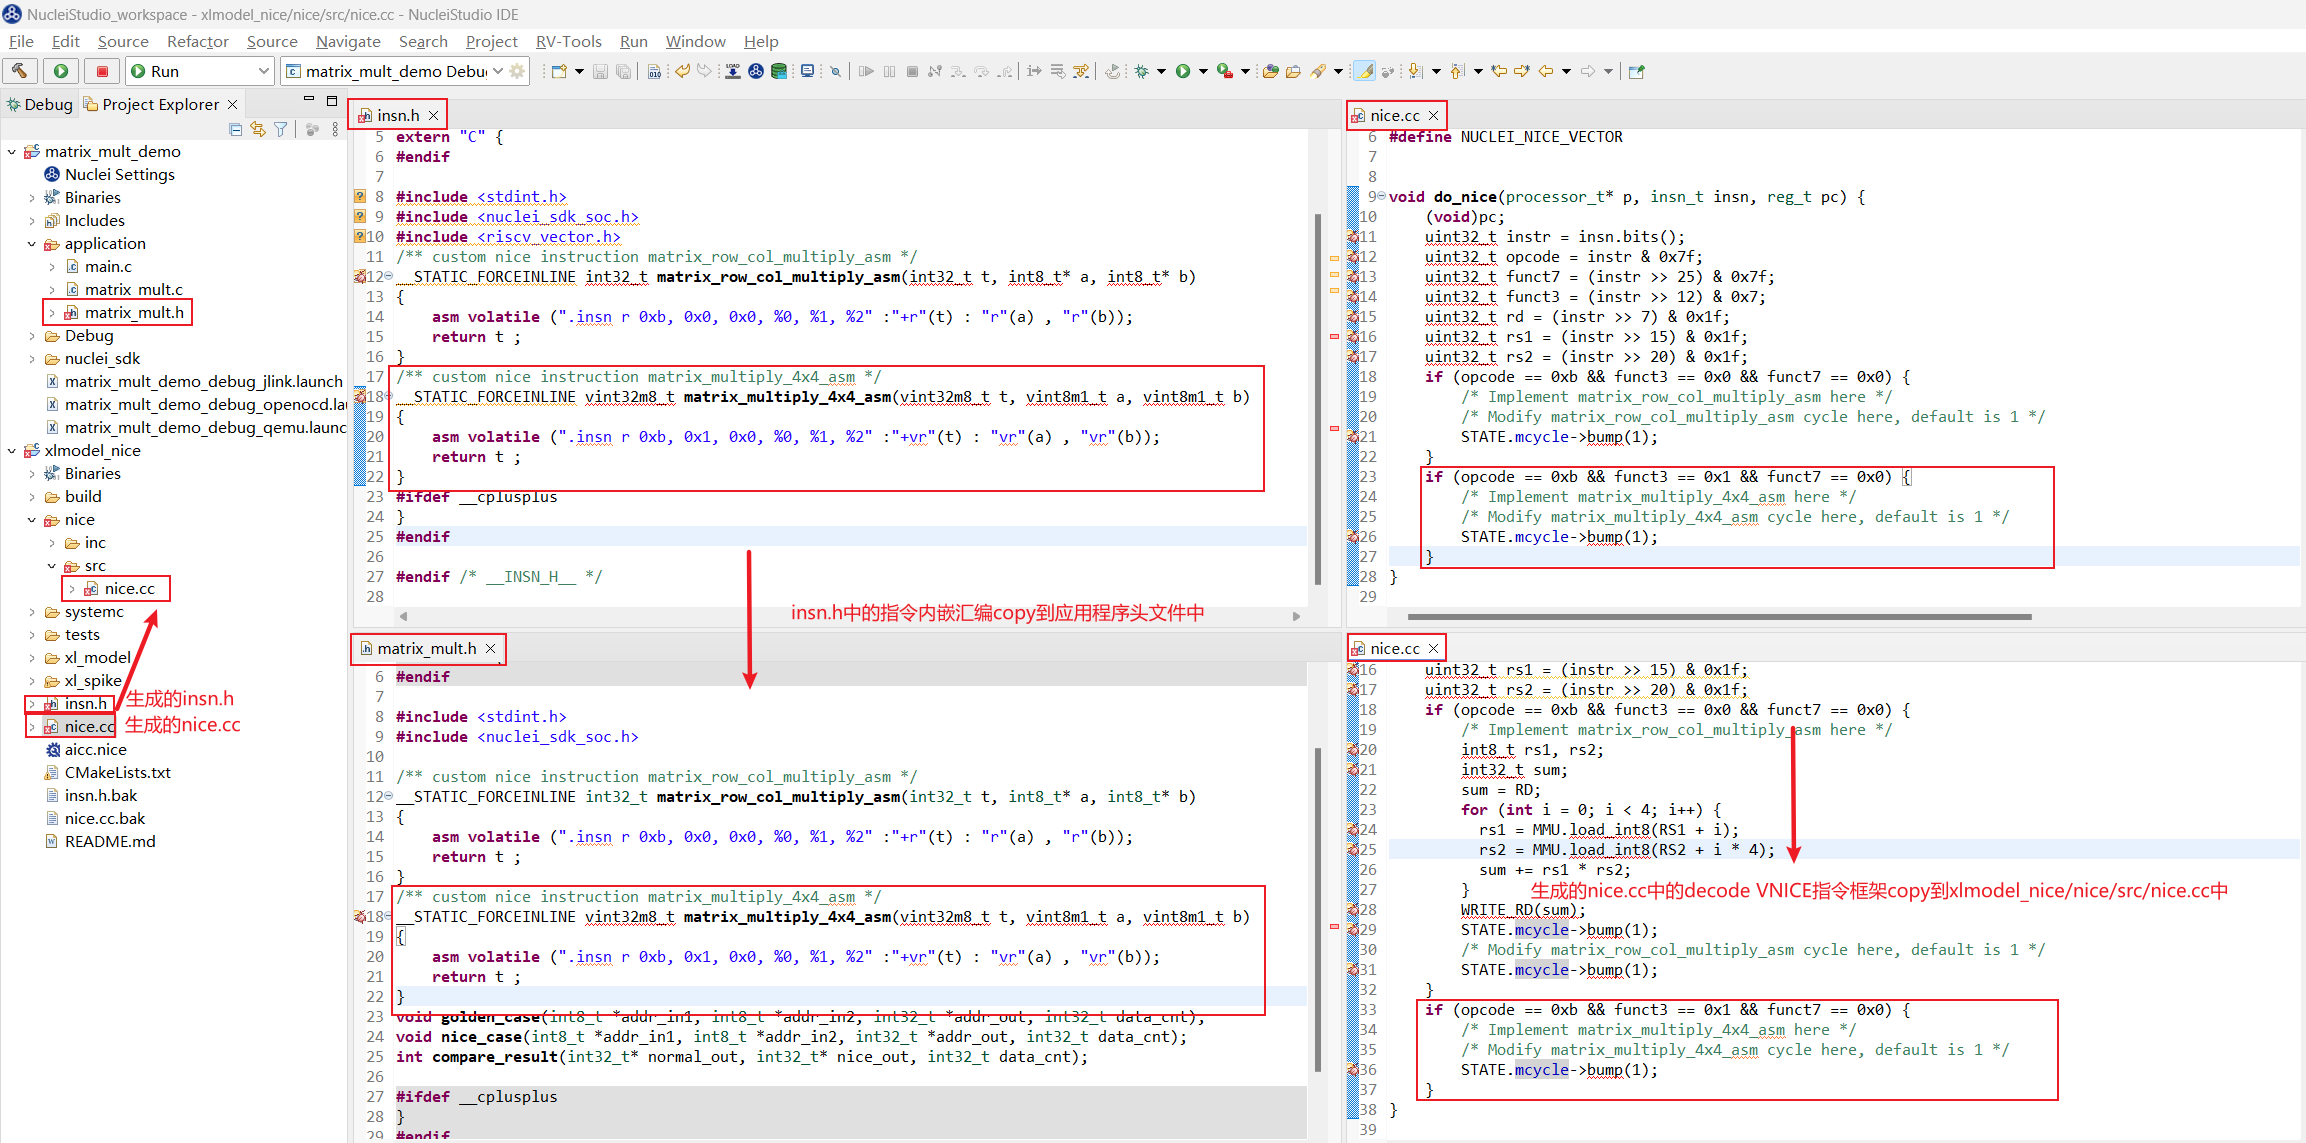Screen dimensions: 2306x1143
Task: Click the Search flashlight icon
Action: point(1318,71)
